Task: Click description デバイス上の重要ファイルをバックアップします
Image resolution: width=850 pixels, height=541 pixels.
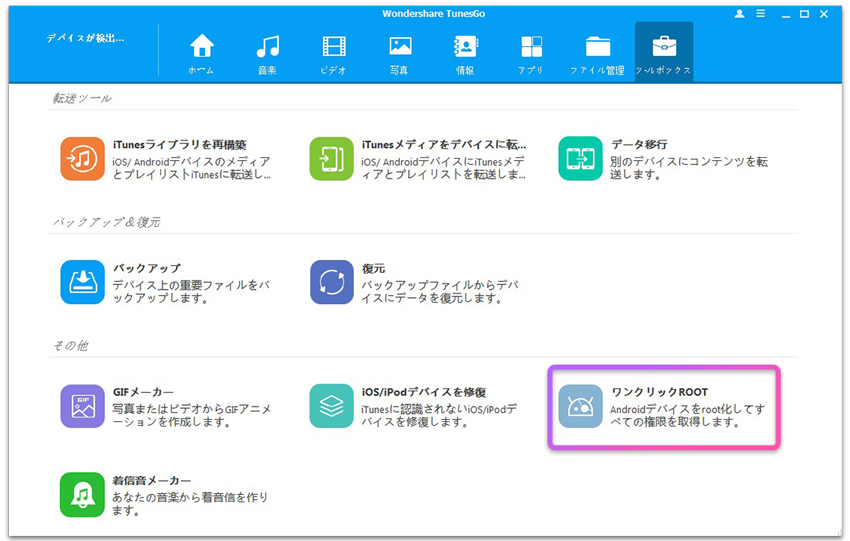Action: pyautogui.click(x=191, y=292)
